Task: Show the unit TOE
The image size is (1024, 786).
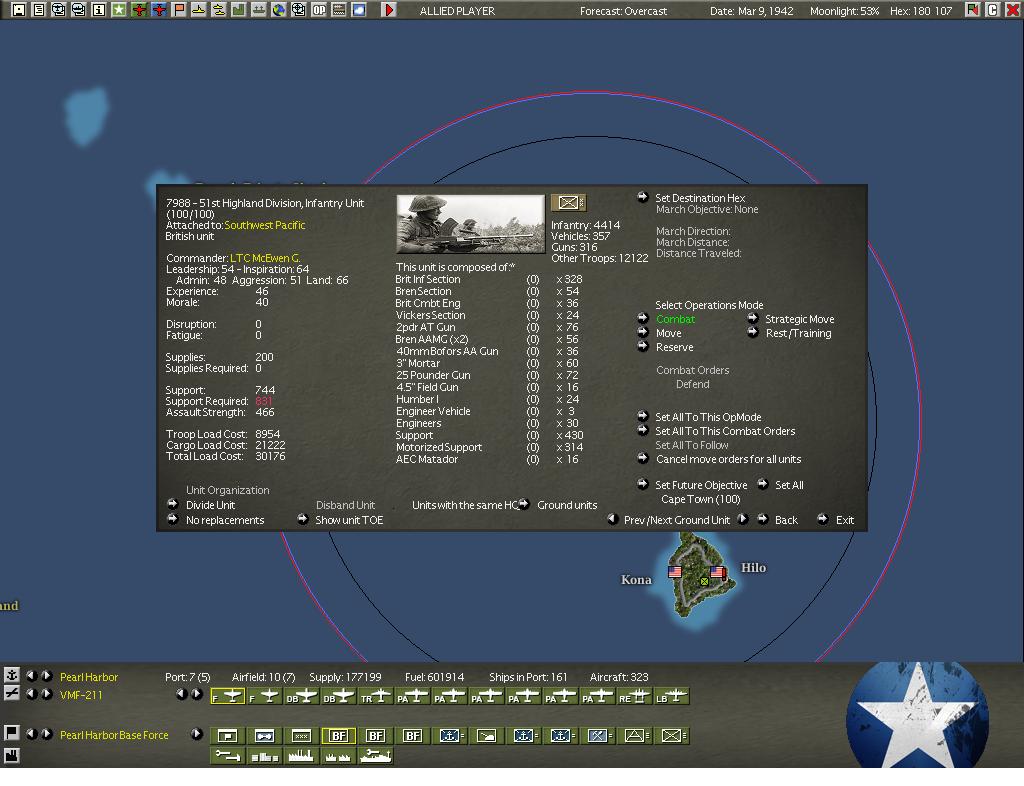Action: tap(348, 520)
